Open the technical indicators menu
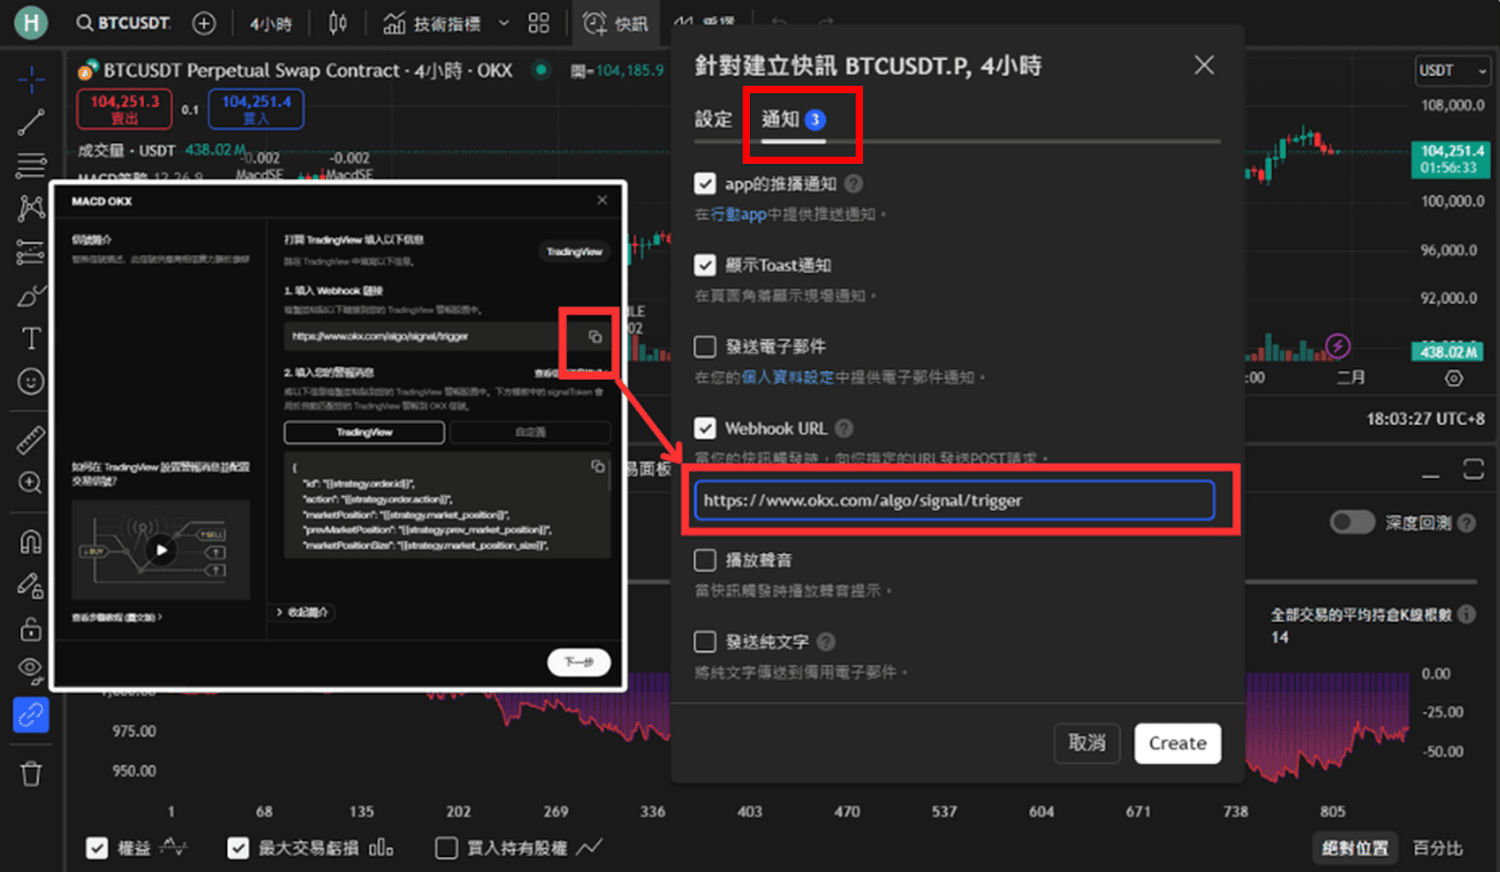 pyautogui.click(x=432, y=23)
